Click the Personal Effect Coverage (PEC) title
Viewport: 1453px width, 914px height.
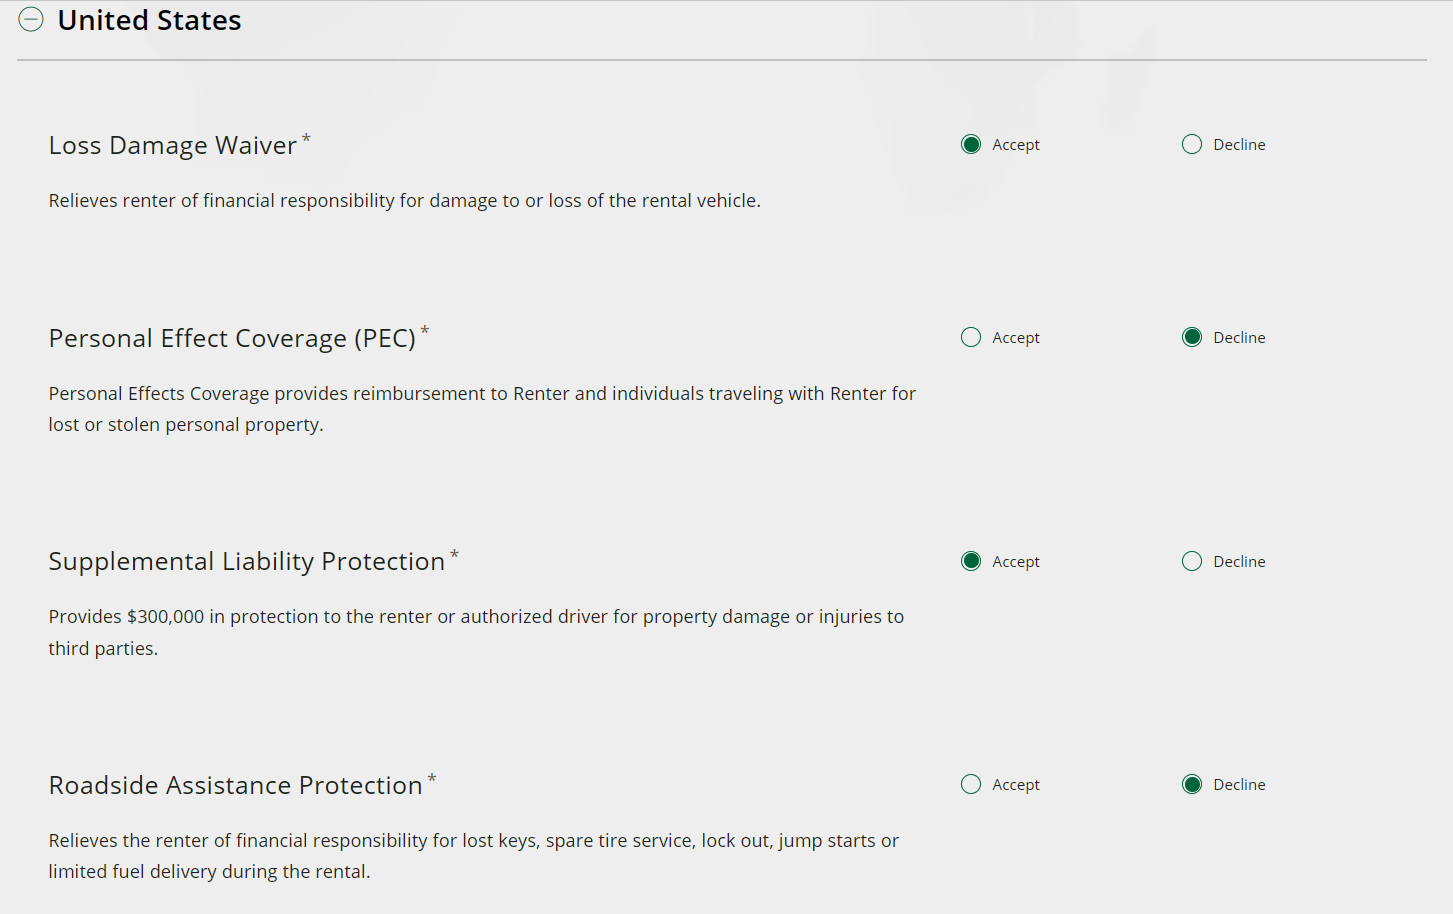(x=232, y=339)
